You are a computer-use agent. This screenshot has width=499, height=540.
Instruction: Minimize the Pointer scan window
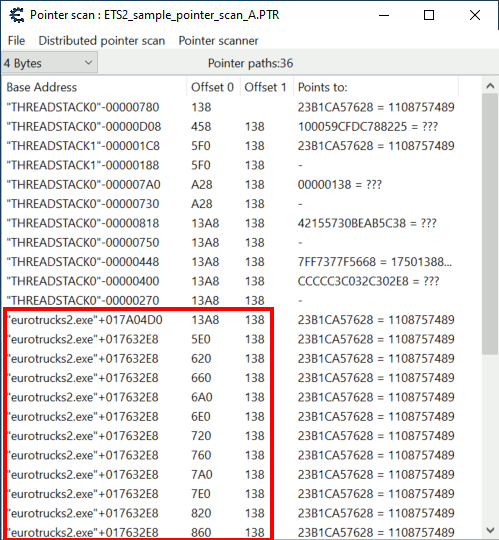pyautogui.click(x=384, y=15)
